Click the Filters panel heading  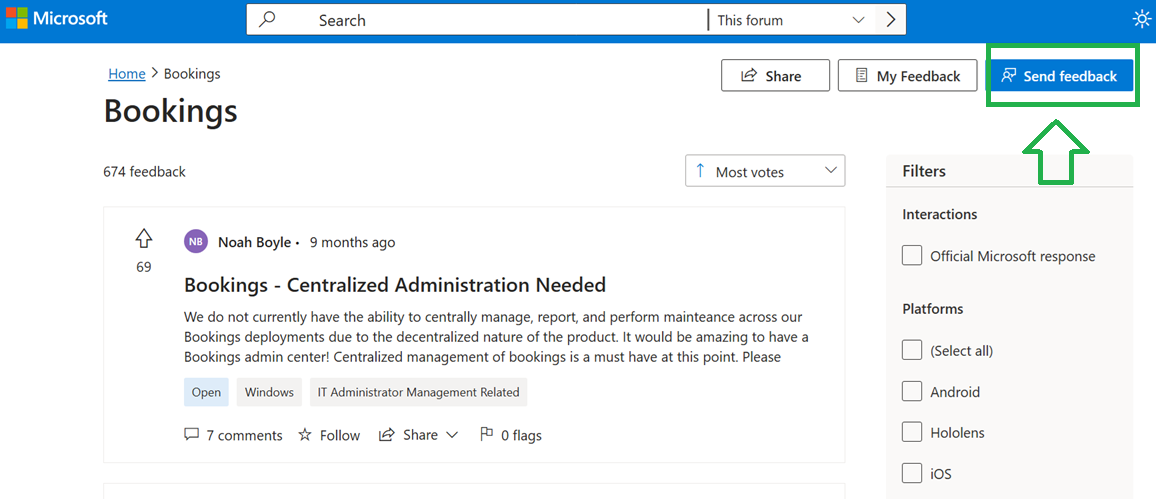point(924,171)
